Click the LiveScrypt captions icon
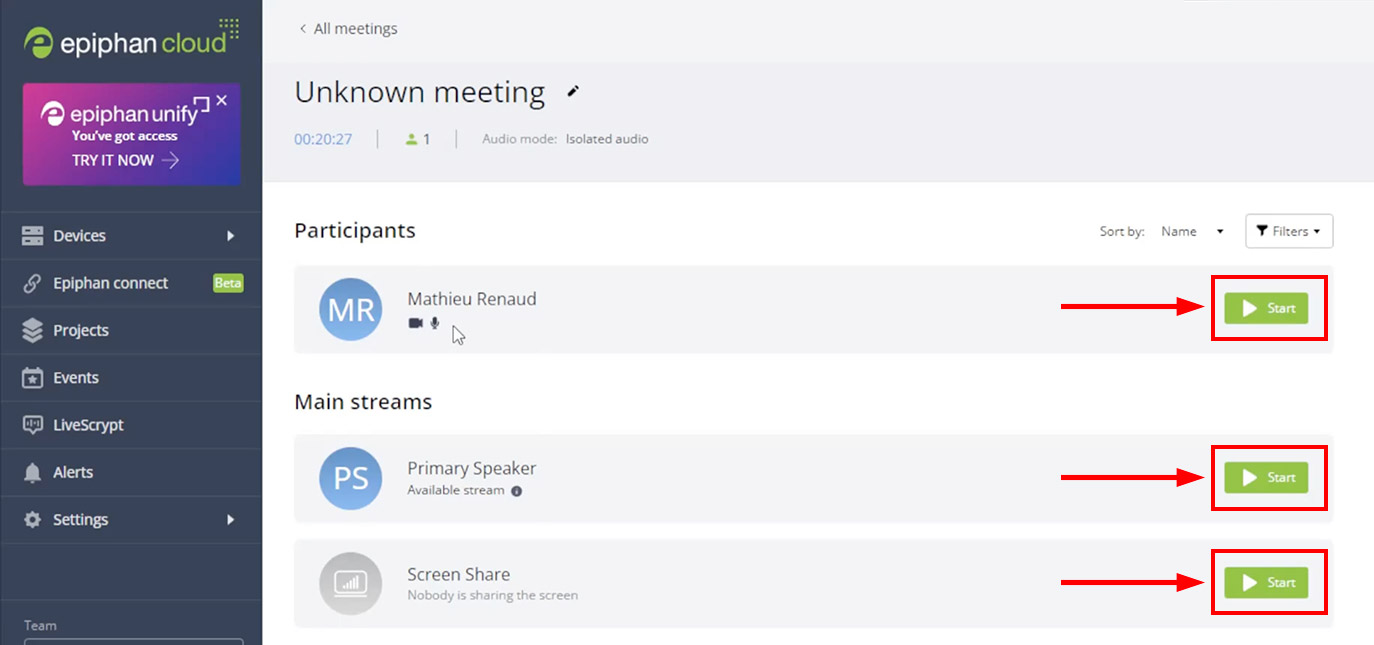Image resolution: width=1374 pixels, height=645 pixels. coord(33,425)
